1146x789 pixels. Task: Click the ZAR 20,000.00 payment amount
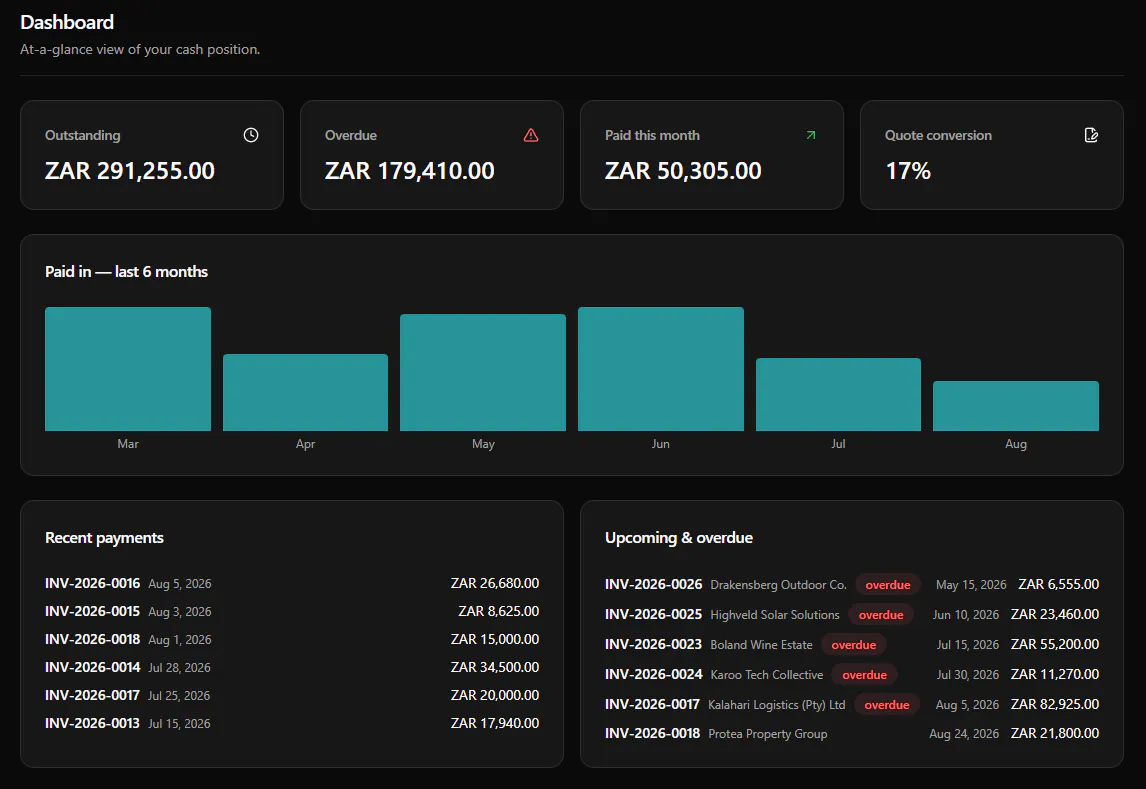[x=495, y=695]
